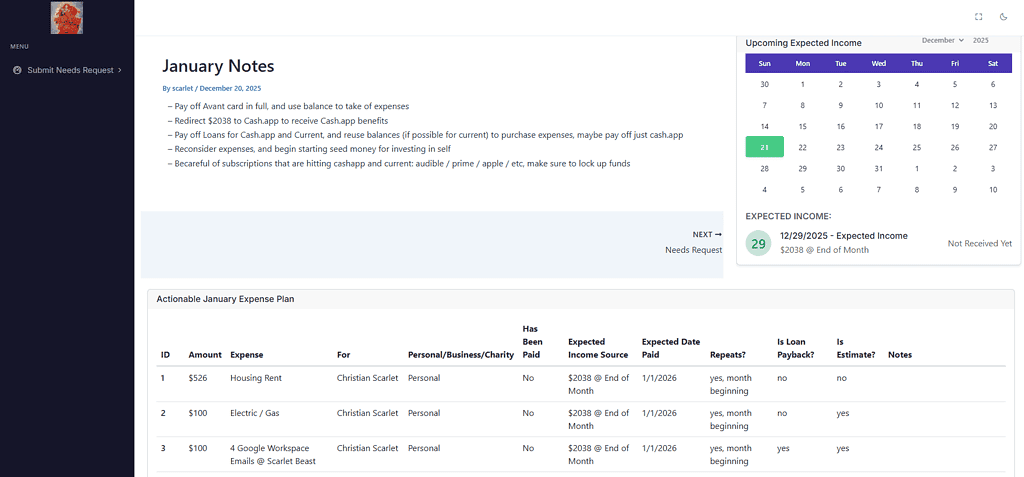Click the January Notes heading
1024x477 pixels.
point(218,66)
